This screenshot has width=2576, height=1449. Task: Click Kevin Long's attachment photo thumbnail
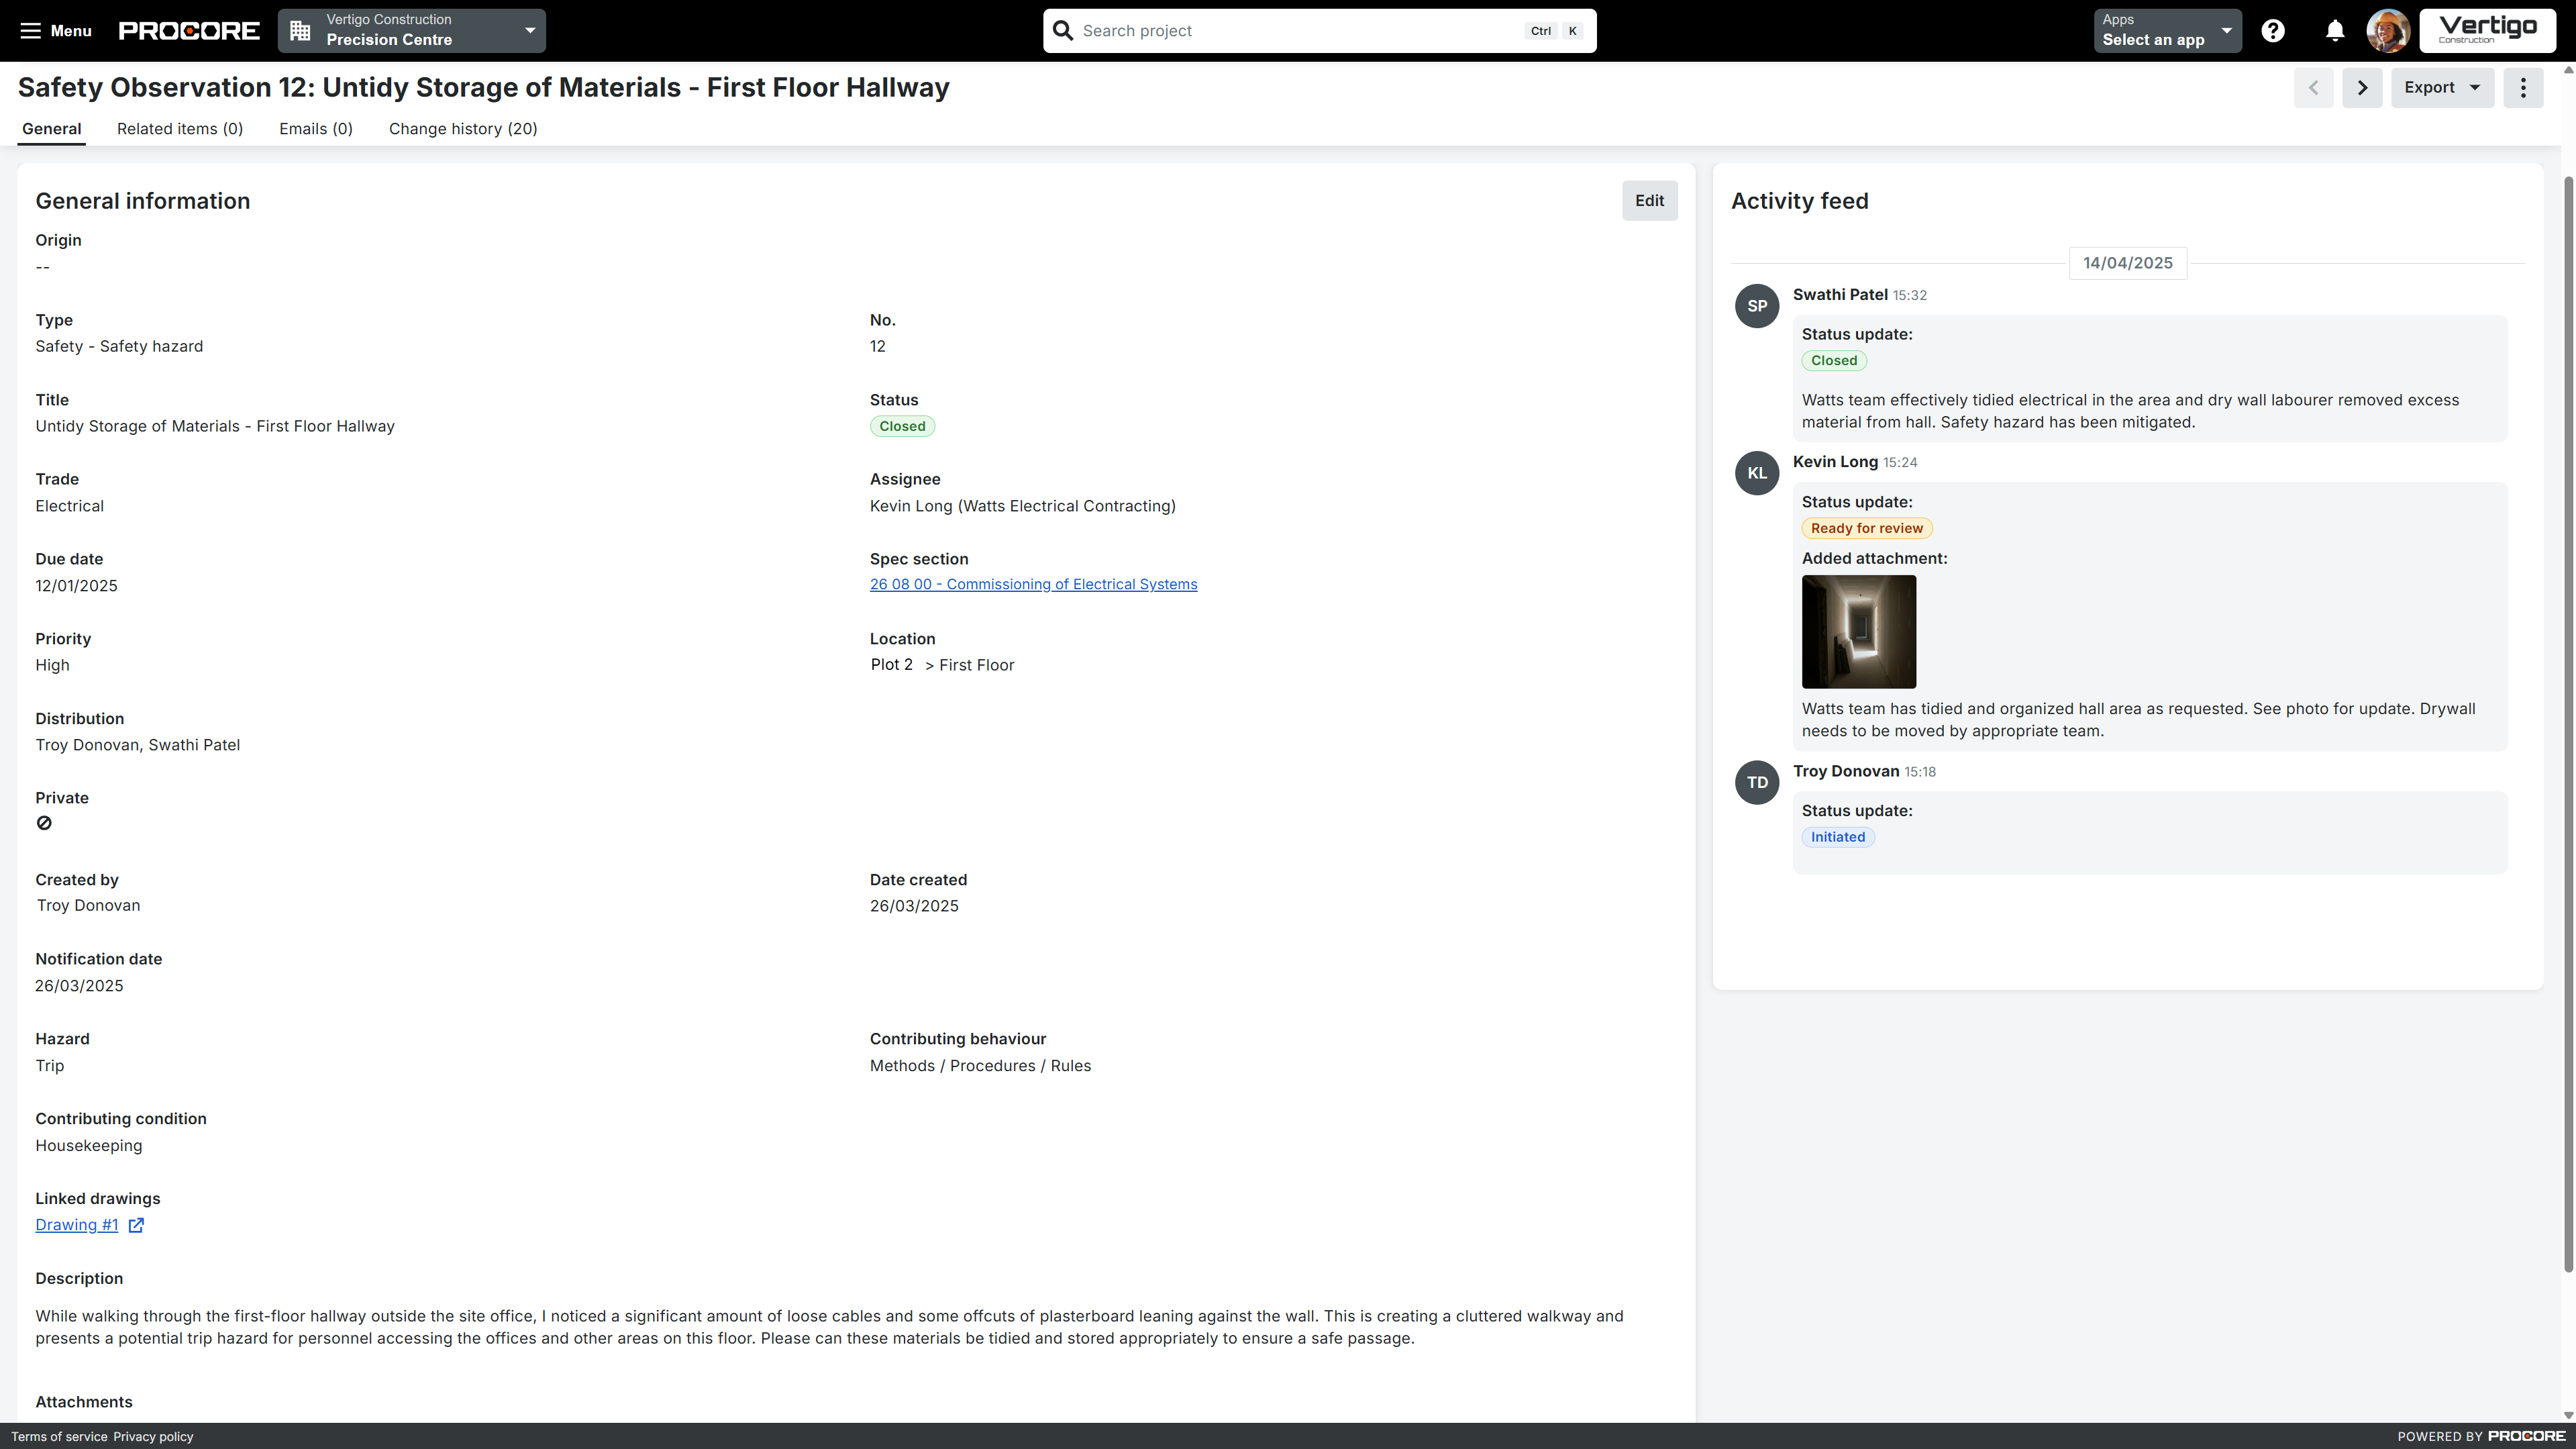1858,632
